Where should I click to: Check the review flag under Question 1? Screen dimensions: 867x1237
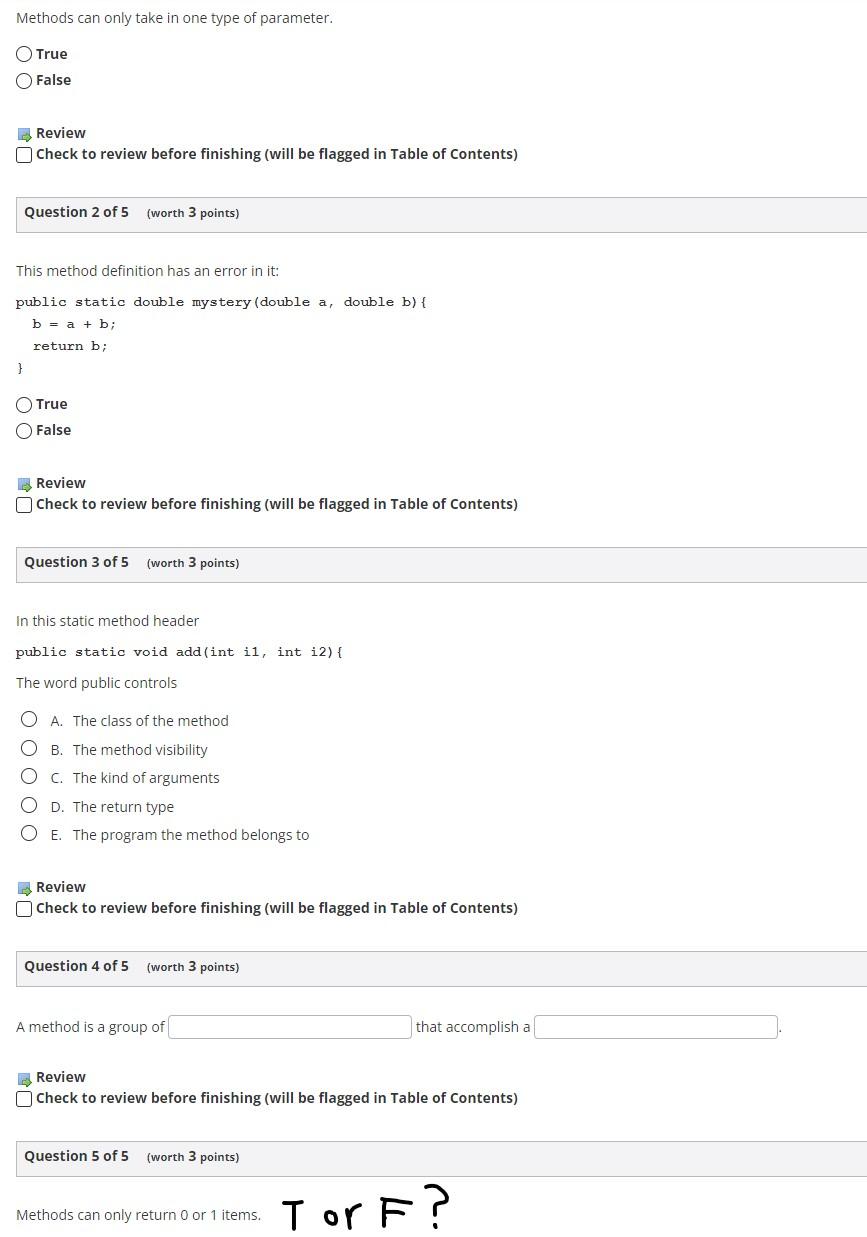(23, 154)
